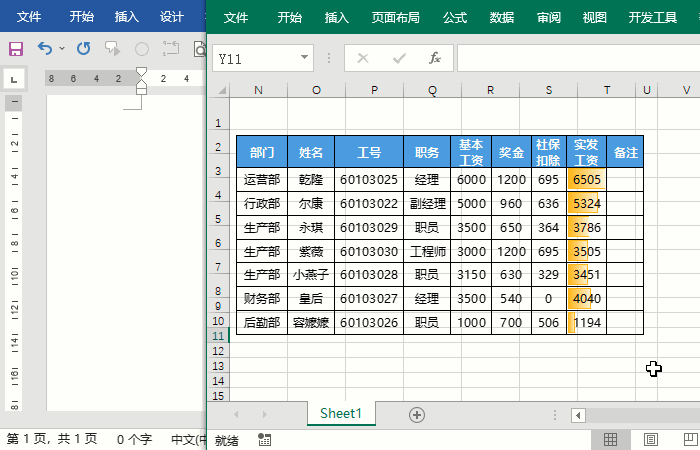This screenshot has width=700, height=450.
Task: Open the 设计 tab in Word
Action: tap(172, 17)
